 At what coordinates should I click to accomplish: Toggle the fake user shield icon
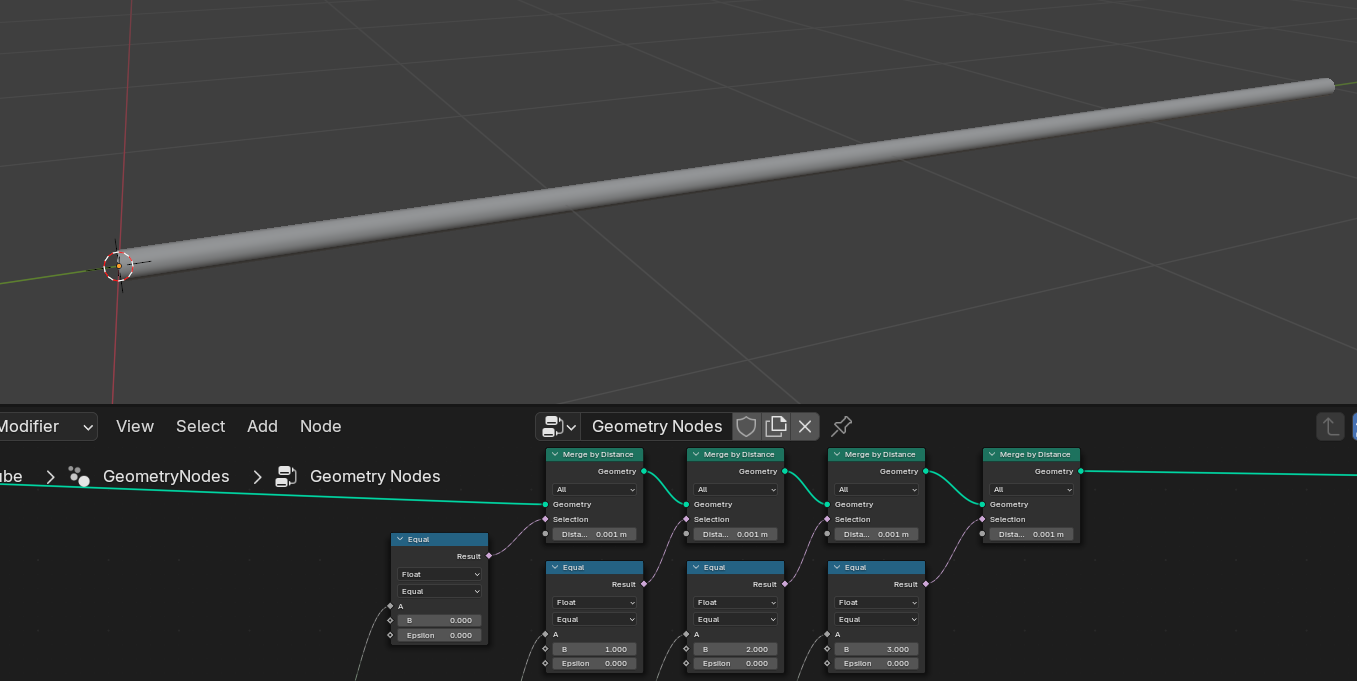(x=746, y=427)
